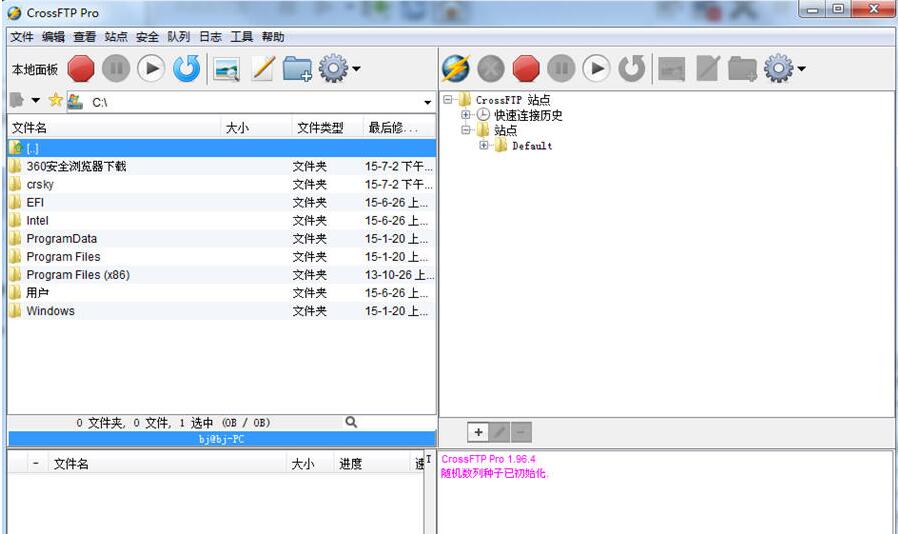898x534 pixels.
Task: Click the lightning bolt quick connect icon
Action: 455,68
